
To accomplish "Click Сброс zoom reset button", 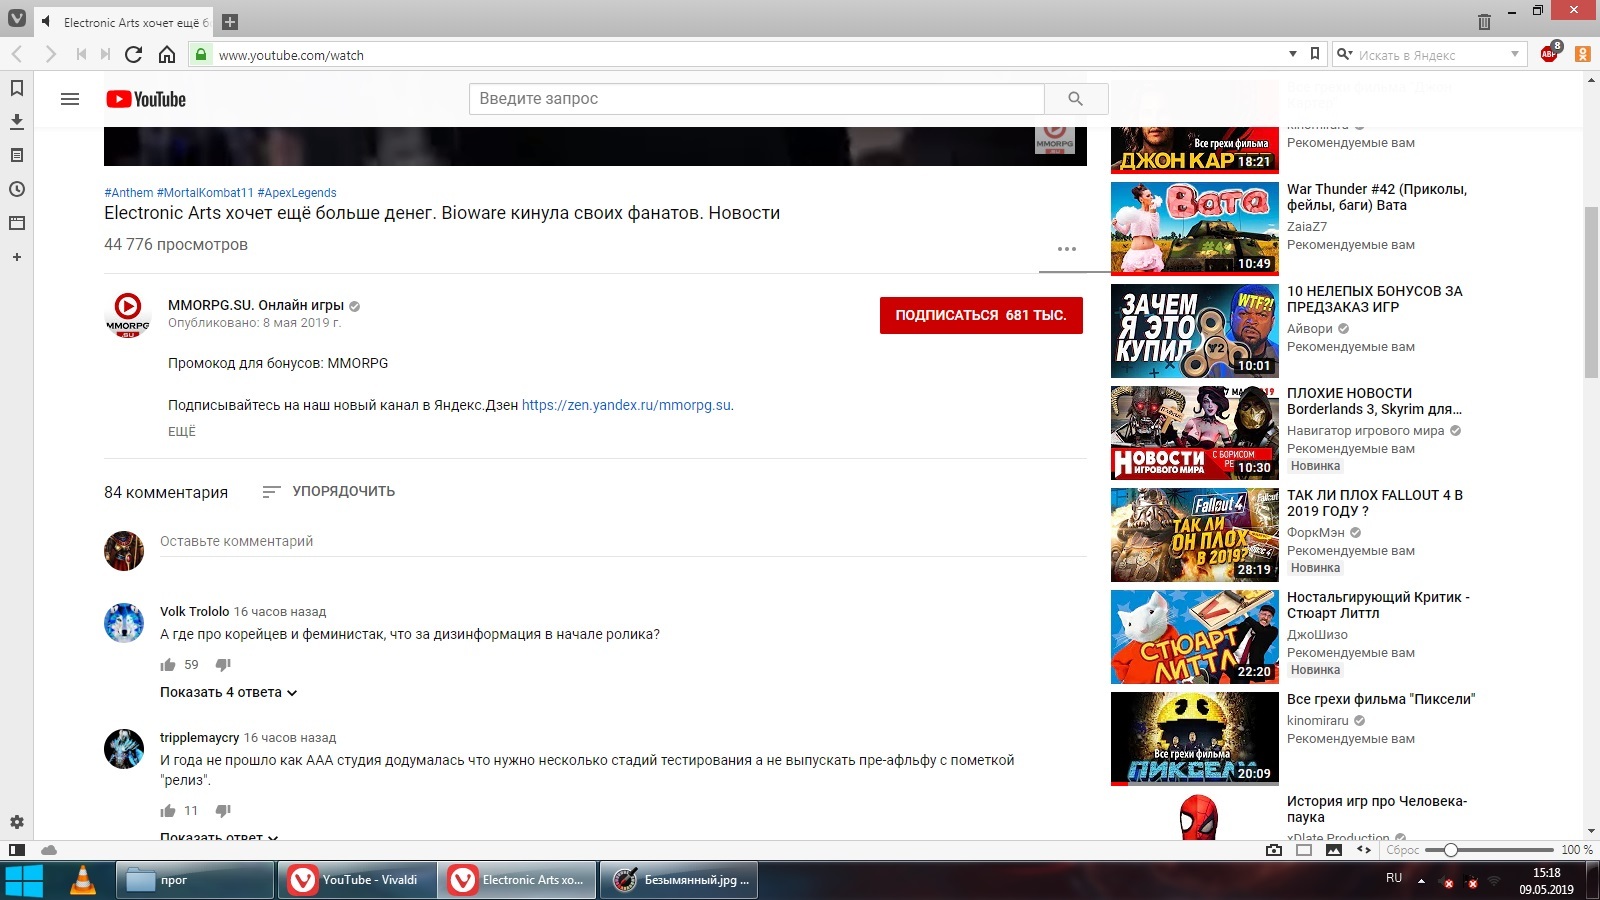I will [x=1402, y=850].
